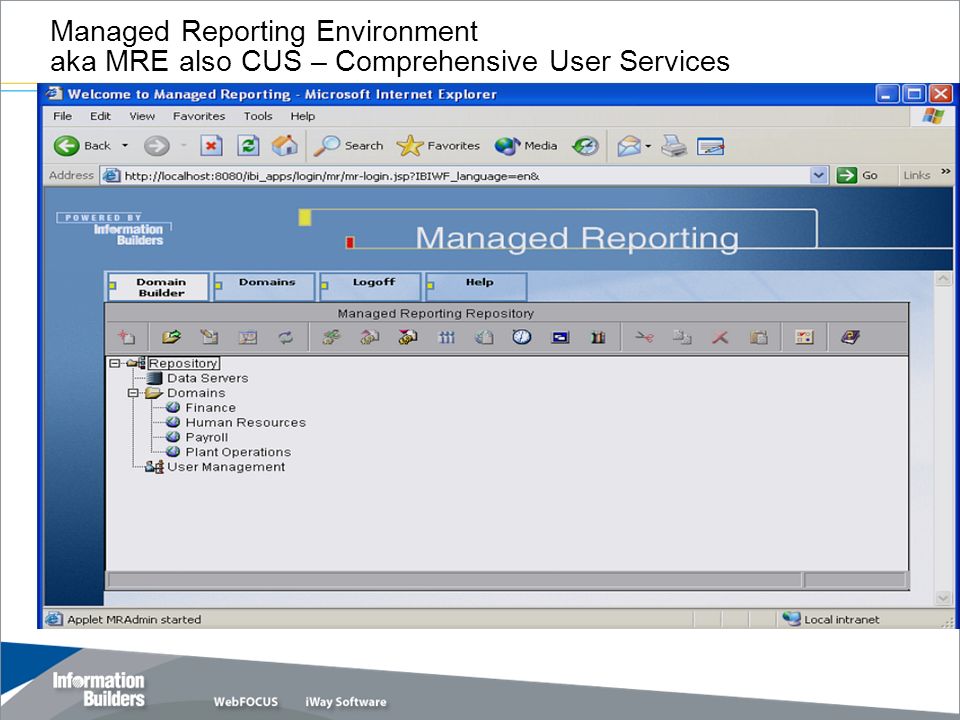Open the View menu
This screenshot has width=960, height=720.
point(142,116)
